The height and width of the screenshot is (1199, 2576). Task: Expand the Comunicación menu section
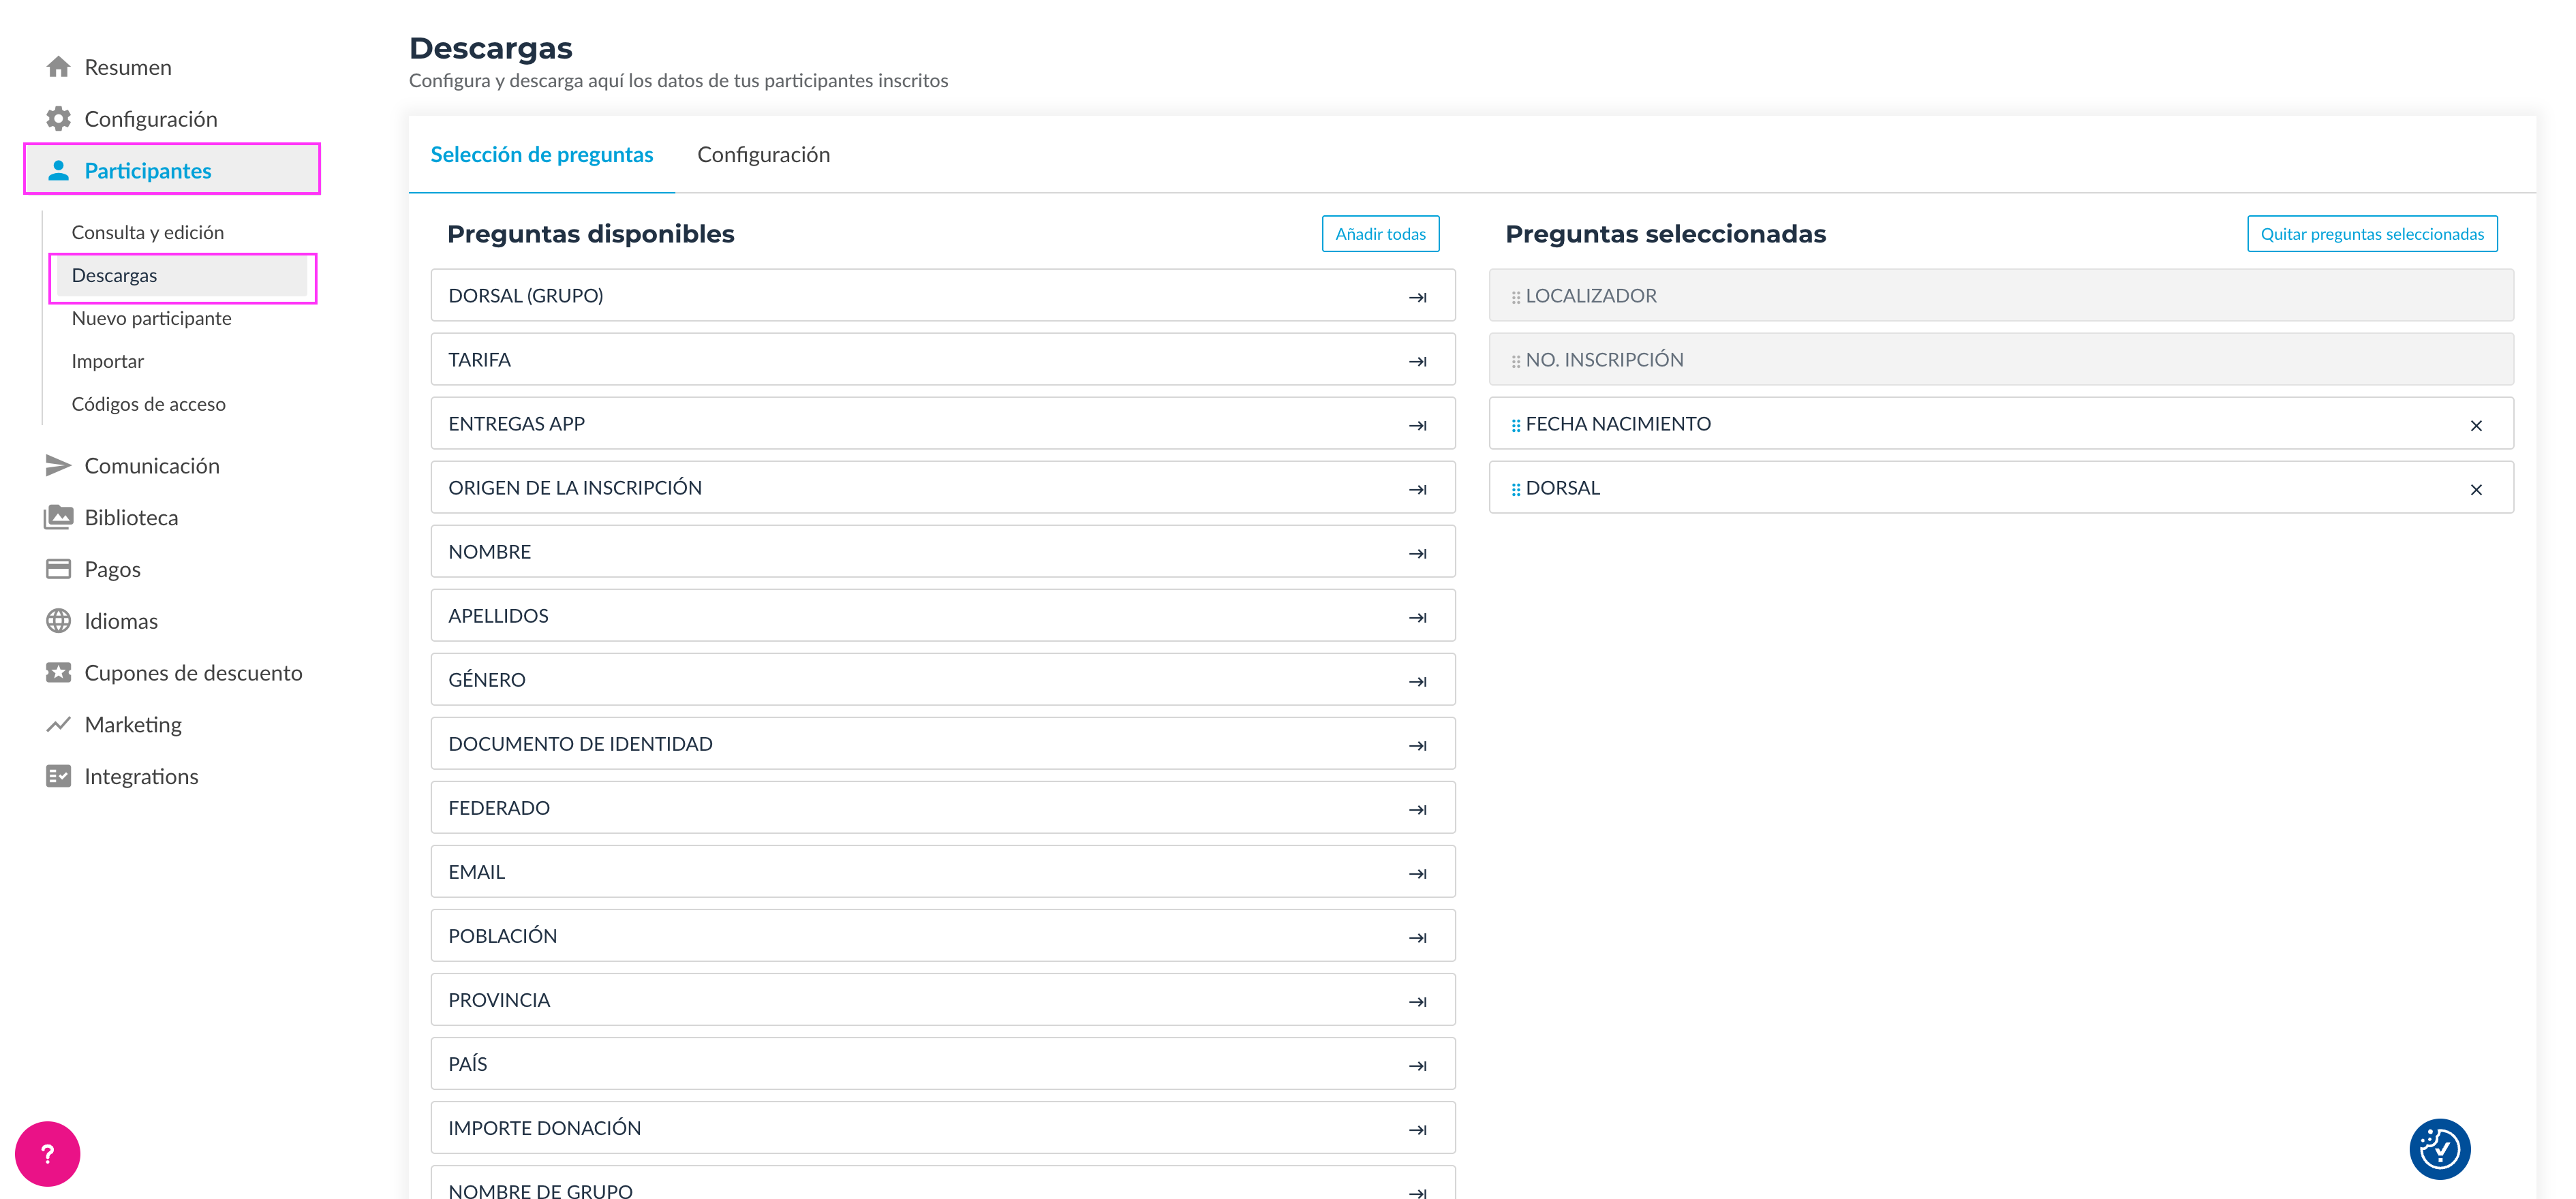[x=151, y=466]
